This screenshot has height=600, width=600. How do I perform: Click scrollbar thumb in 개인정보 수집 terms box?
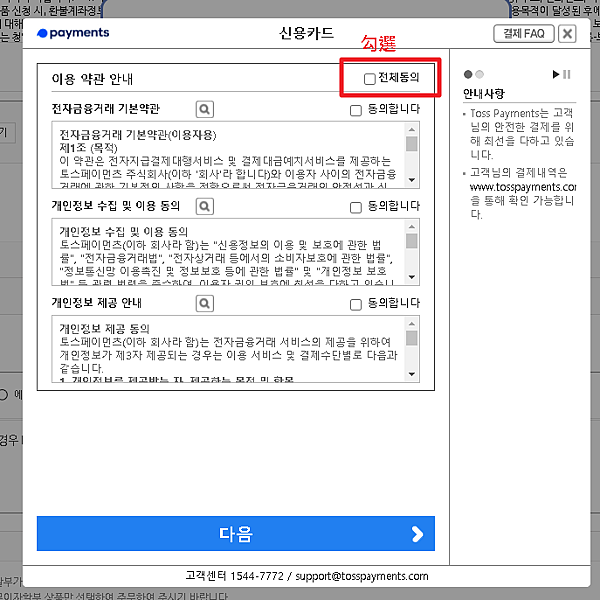(411, 241)
